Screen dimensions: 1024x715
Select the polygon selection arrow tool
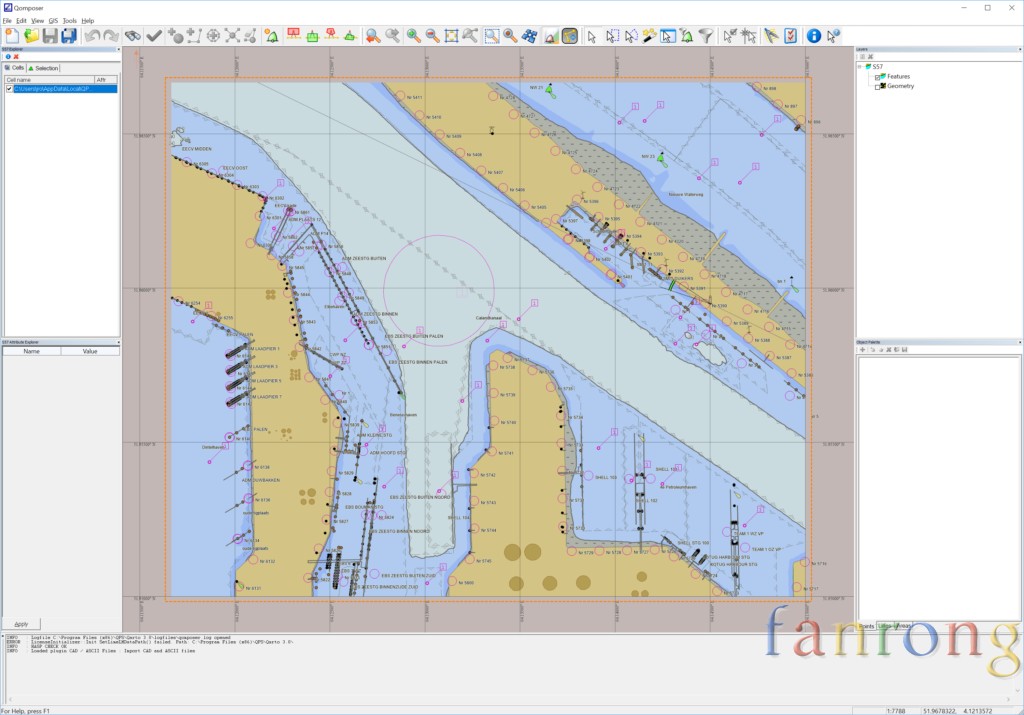pos(631,36)
